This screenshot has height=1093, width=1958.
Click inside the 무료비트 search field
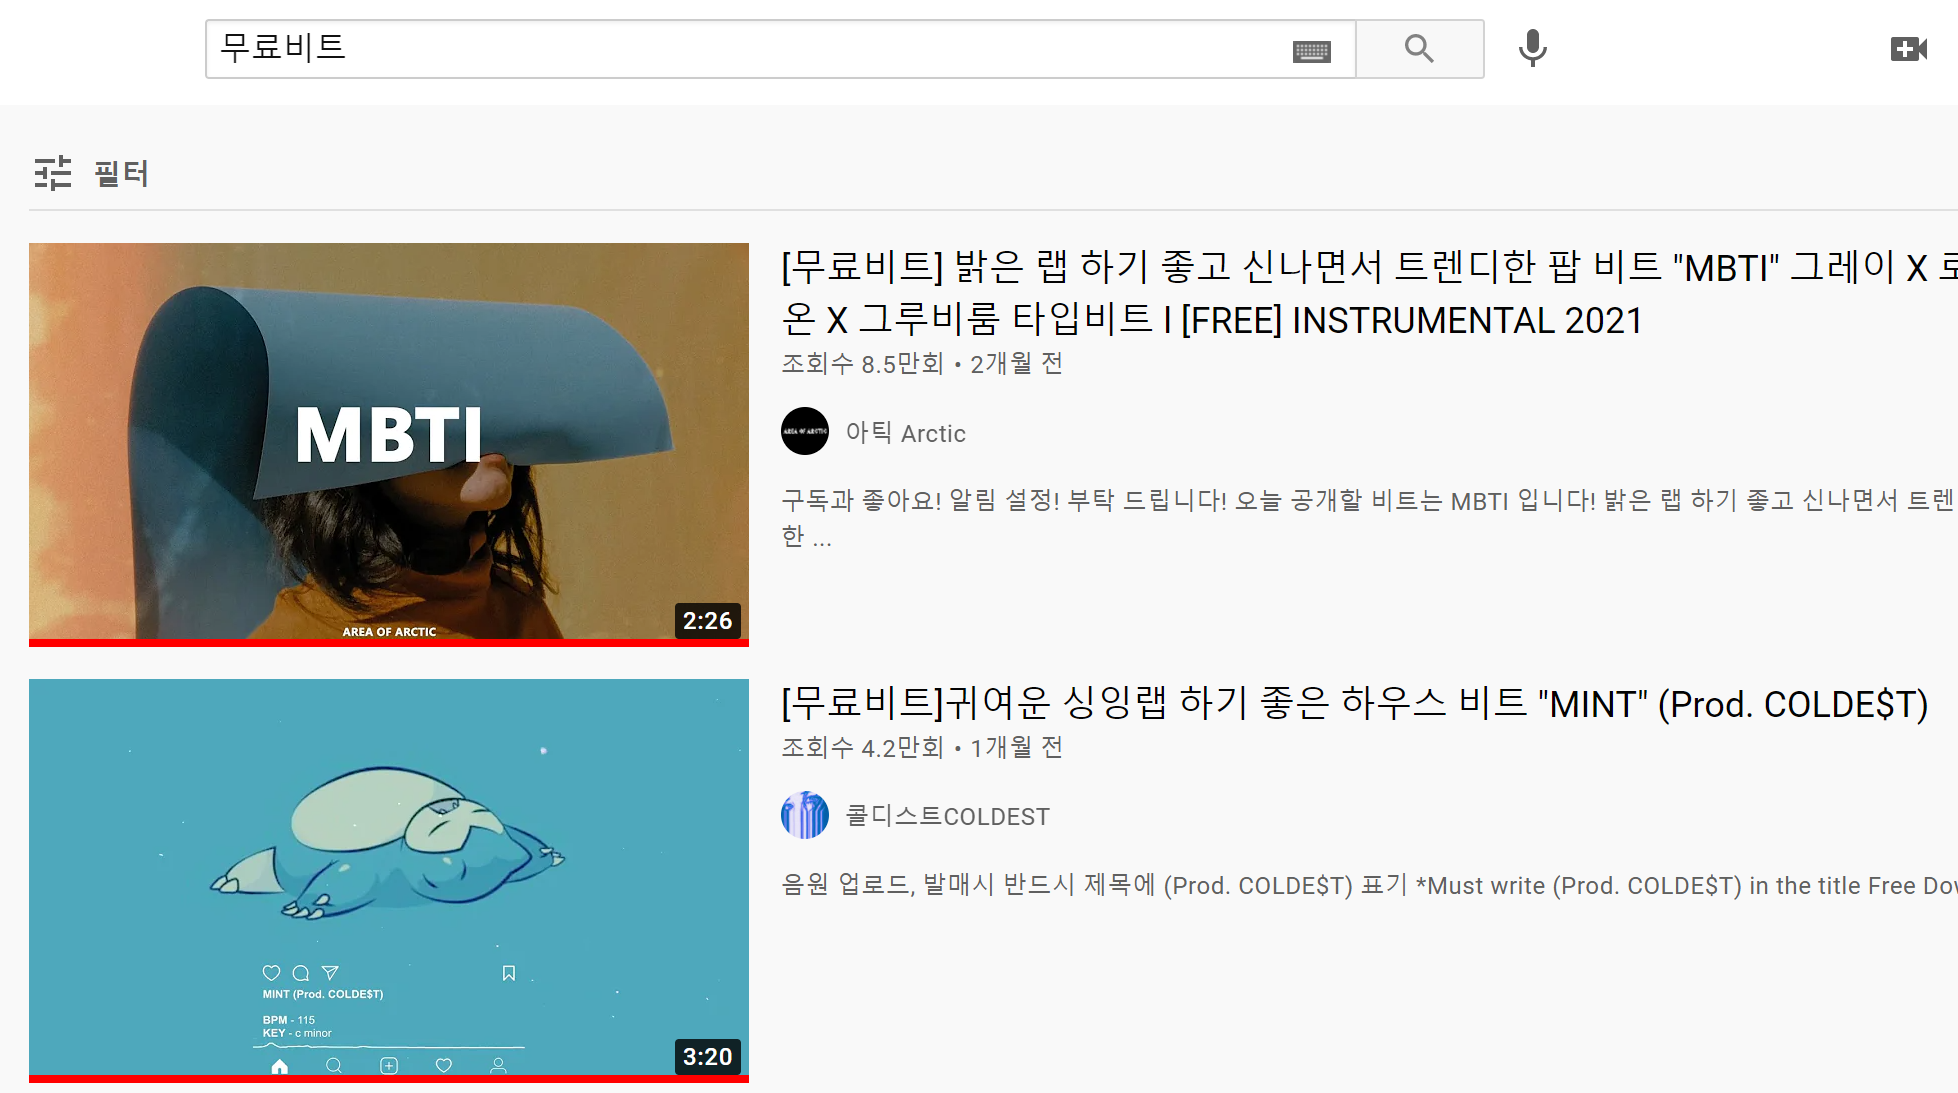(x=740, y=48)
